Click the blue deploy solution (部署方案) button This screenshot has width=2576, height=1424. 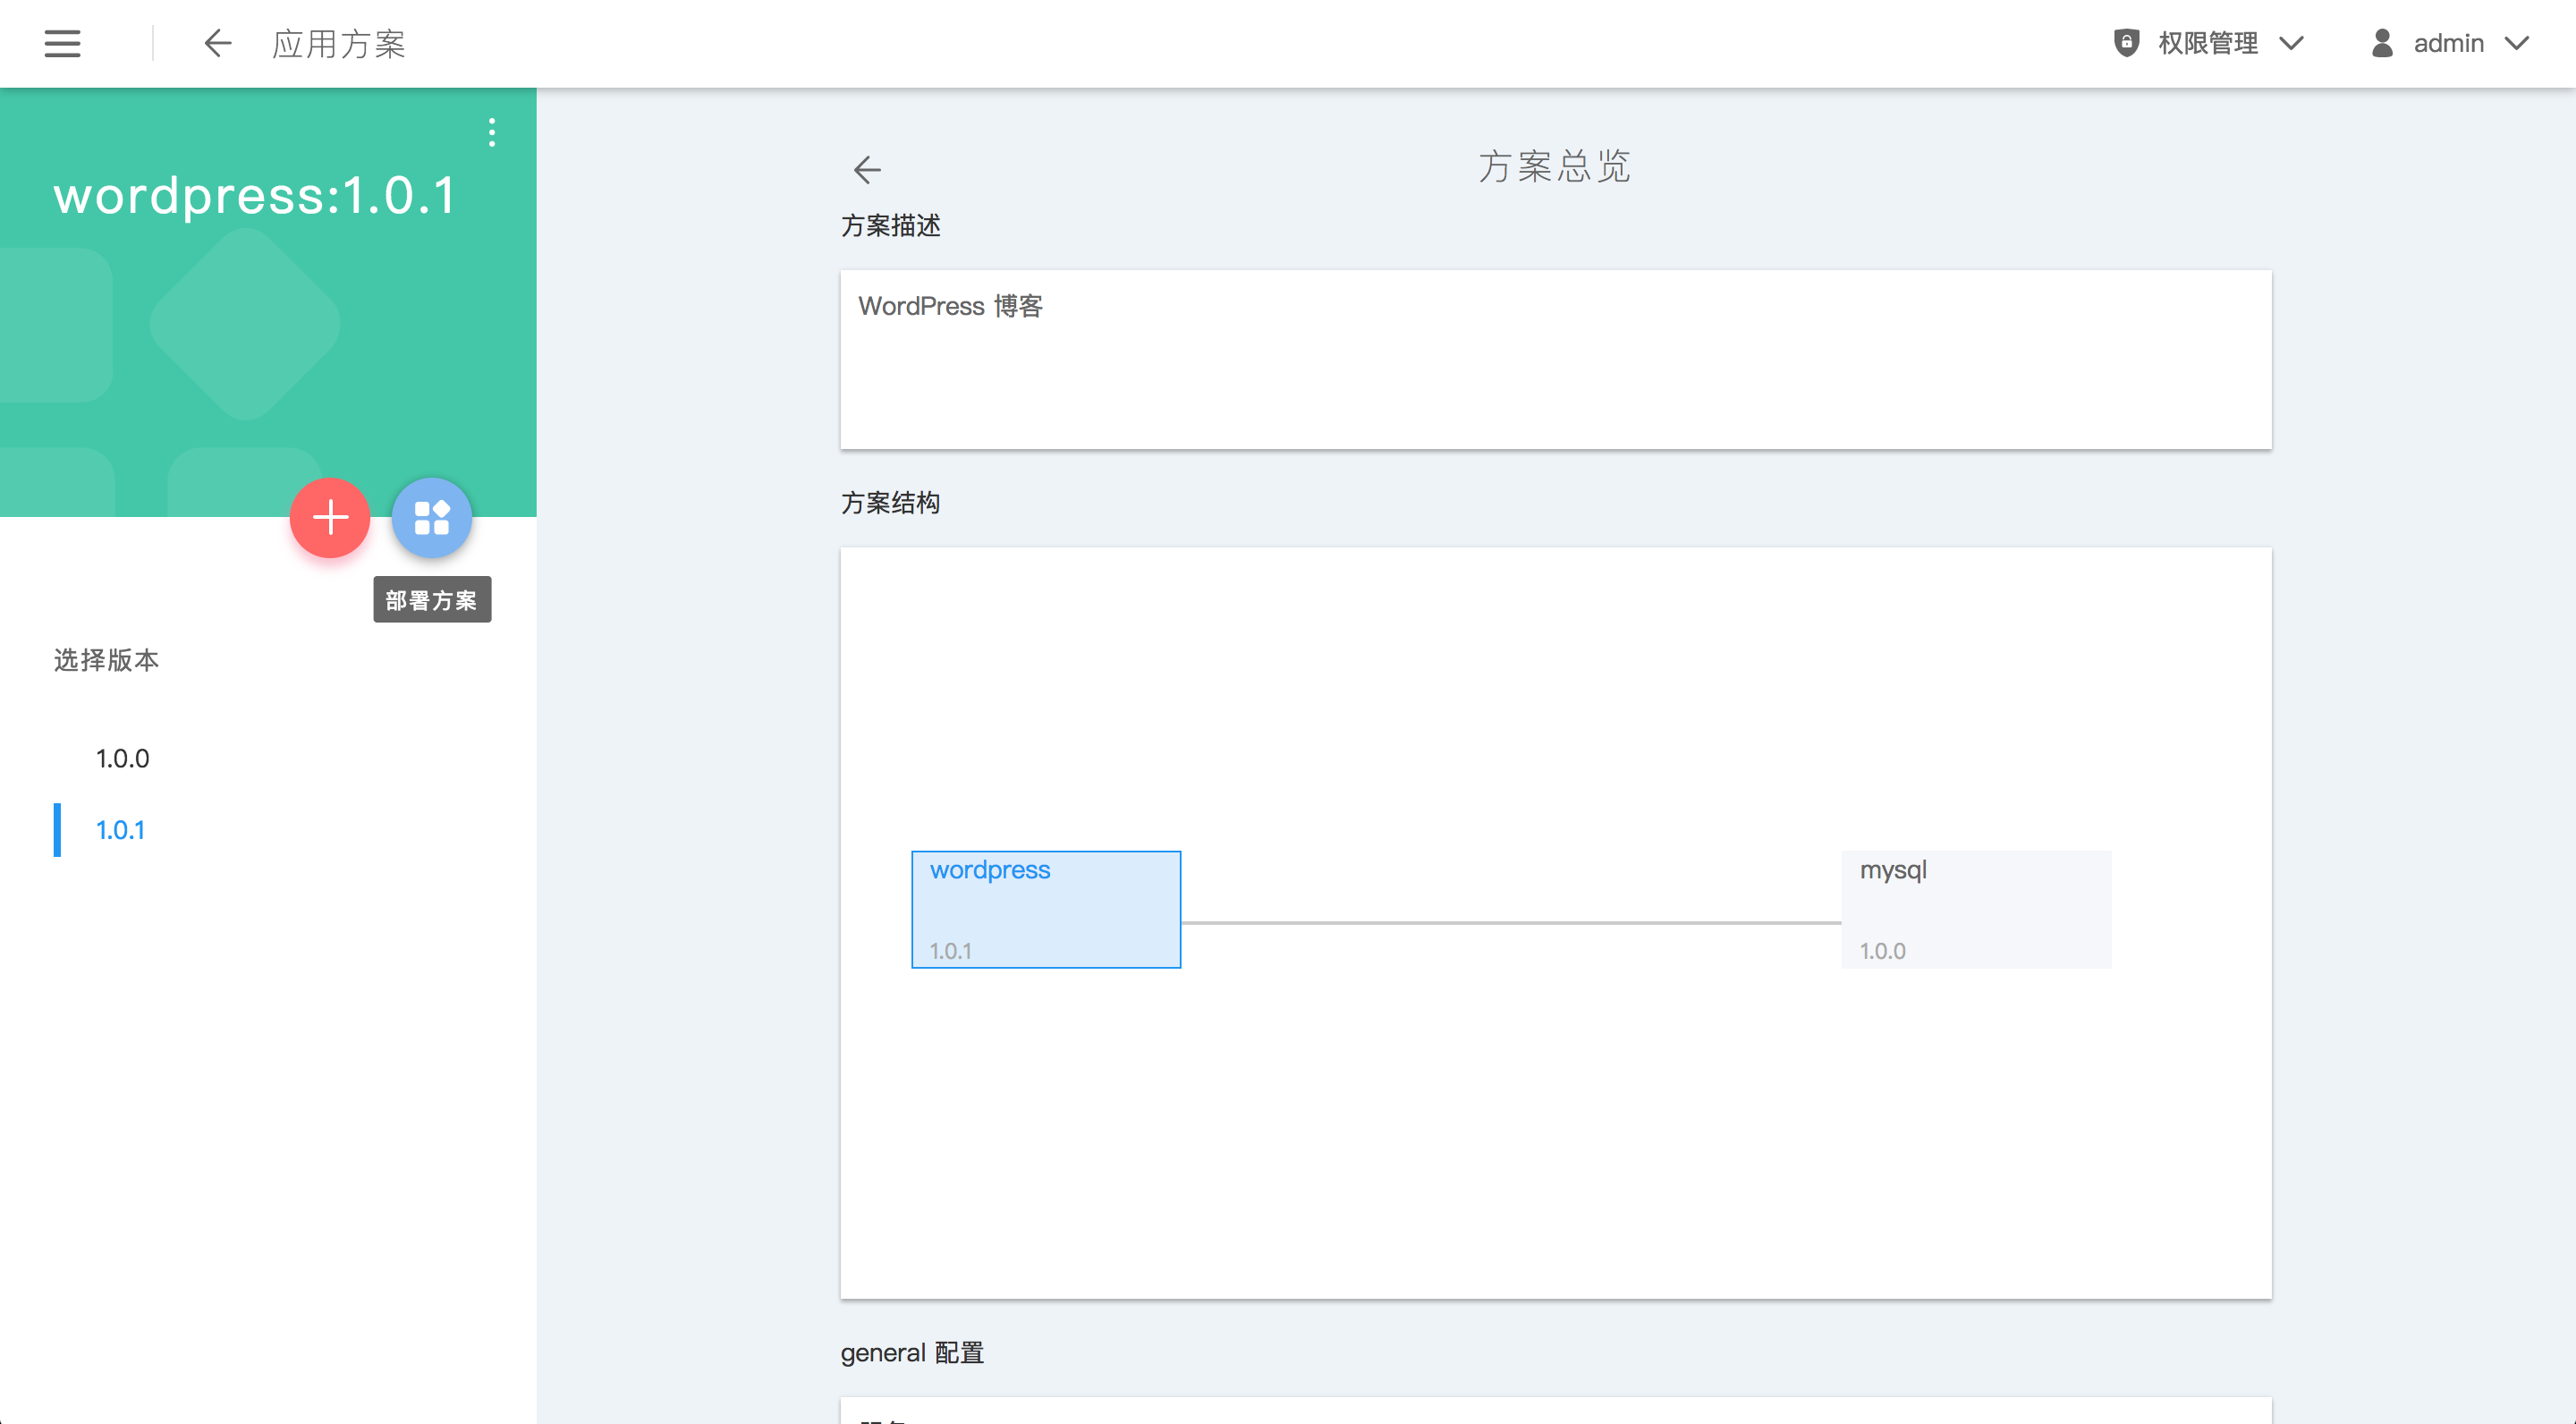tap(431, 517)
